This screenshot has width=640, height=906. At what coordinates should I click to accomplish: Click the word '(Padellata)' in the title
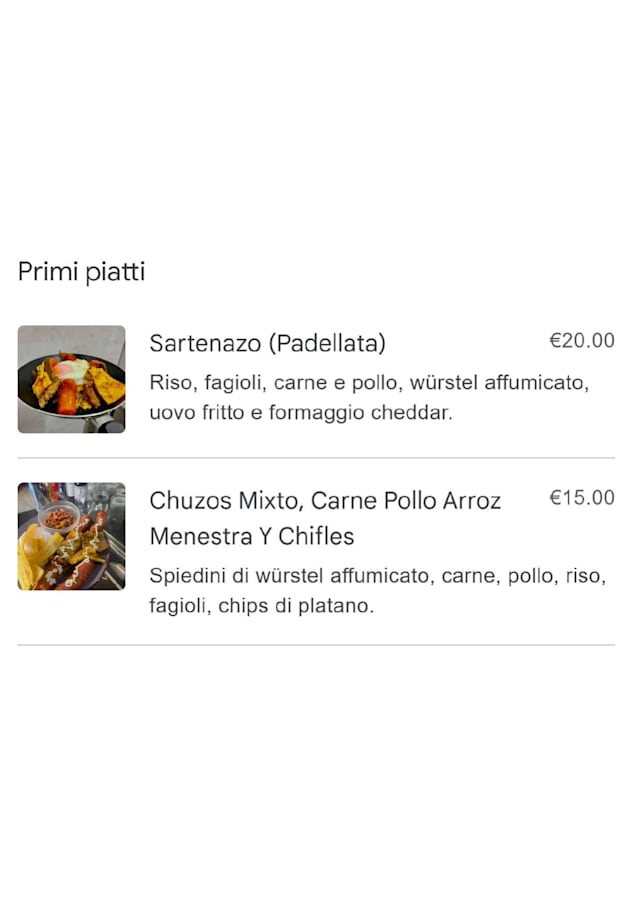tap(326, 343)
